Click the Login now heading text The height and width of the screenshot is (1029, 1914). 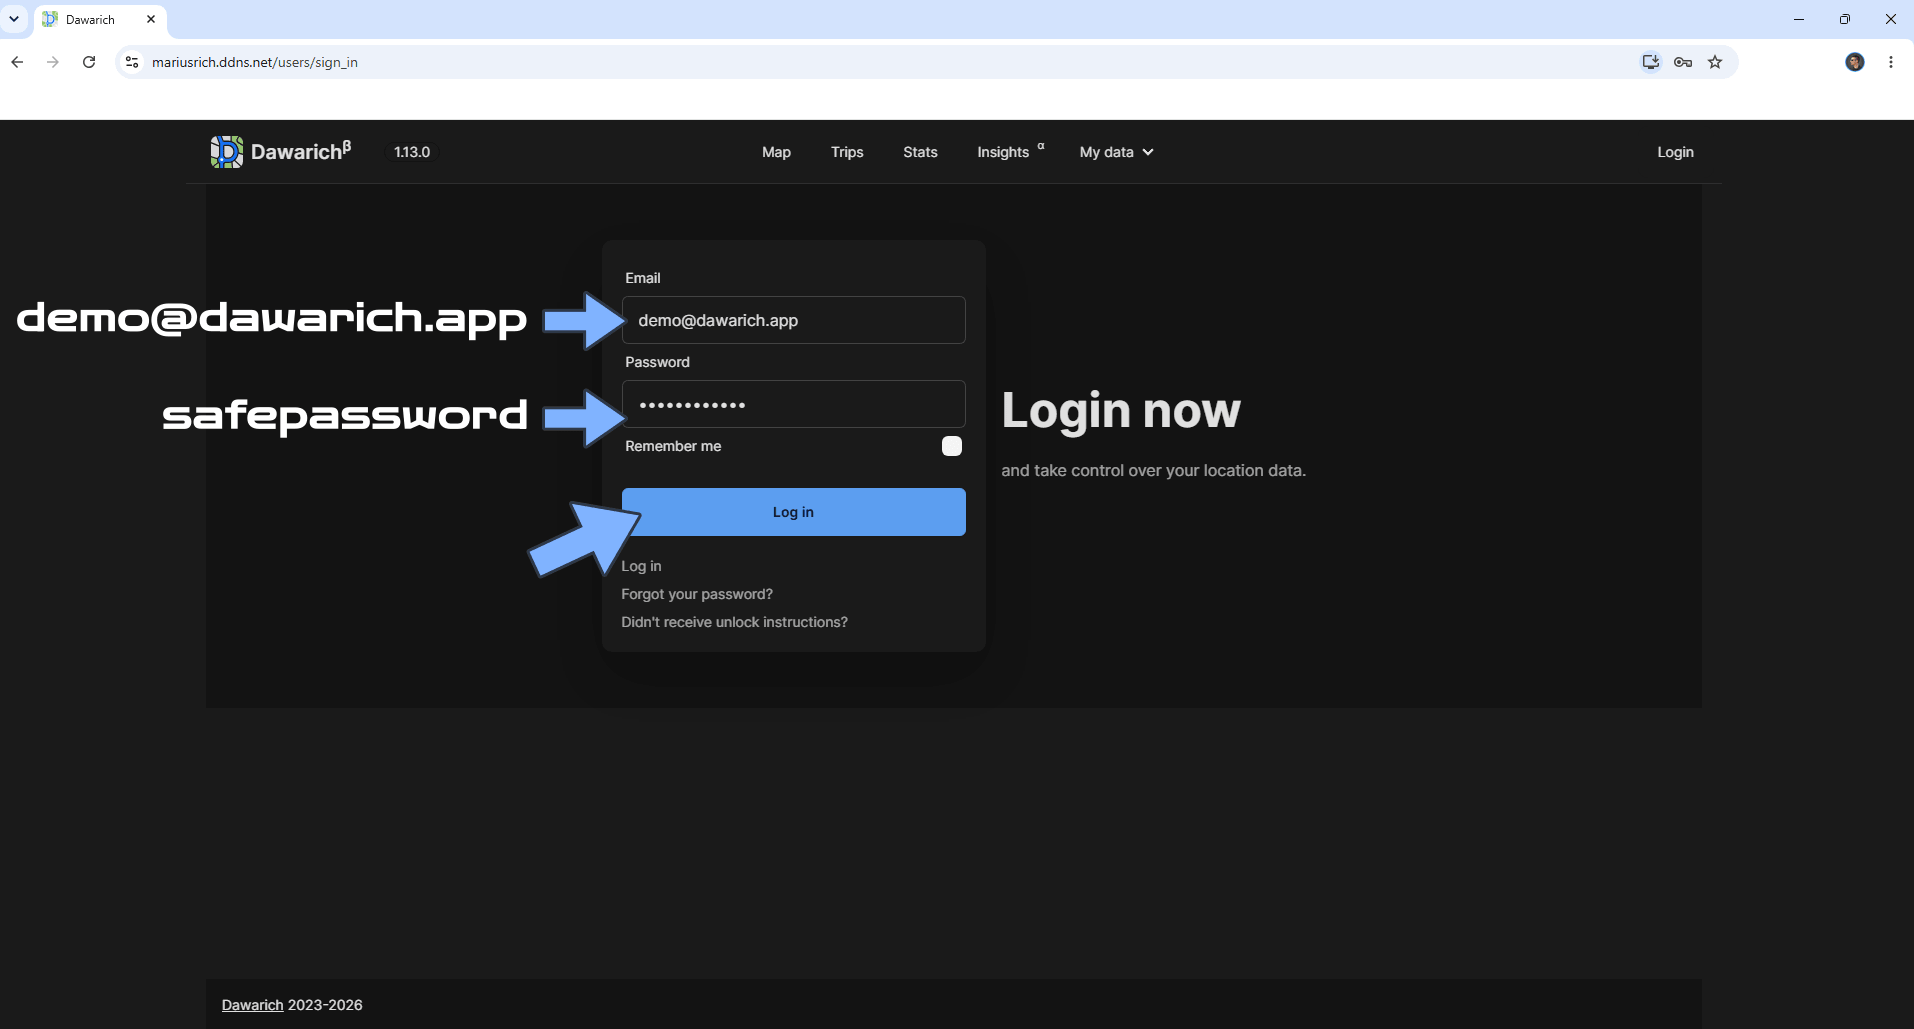click(x=1121, y=411)
